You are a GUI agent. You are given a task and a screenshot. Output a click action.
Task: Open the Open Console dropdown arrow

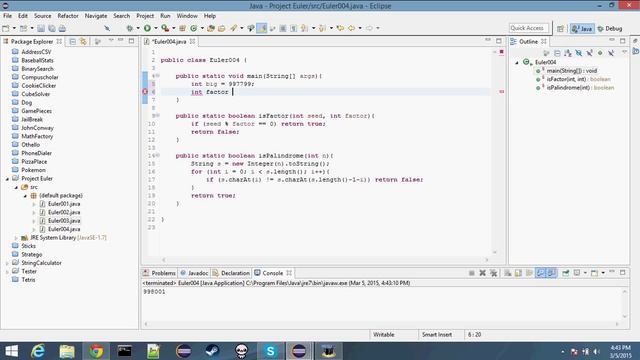pyautogui.click(x=603, y=273)
